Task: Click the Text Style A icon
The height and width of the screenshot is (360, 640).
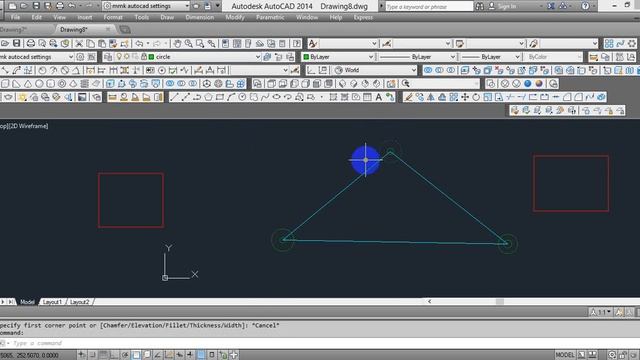Action: [x=313, y=43]
